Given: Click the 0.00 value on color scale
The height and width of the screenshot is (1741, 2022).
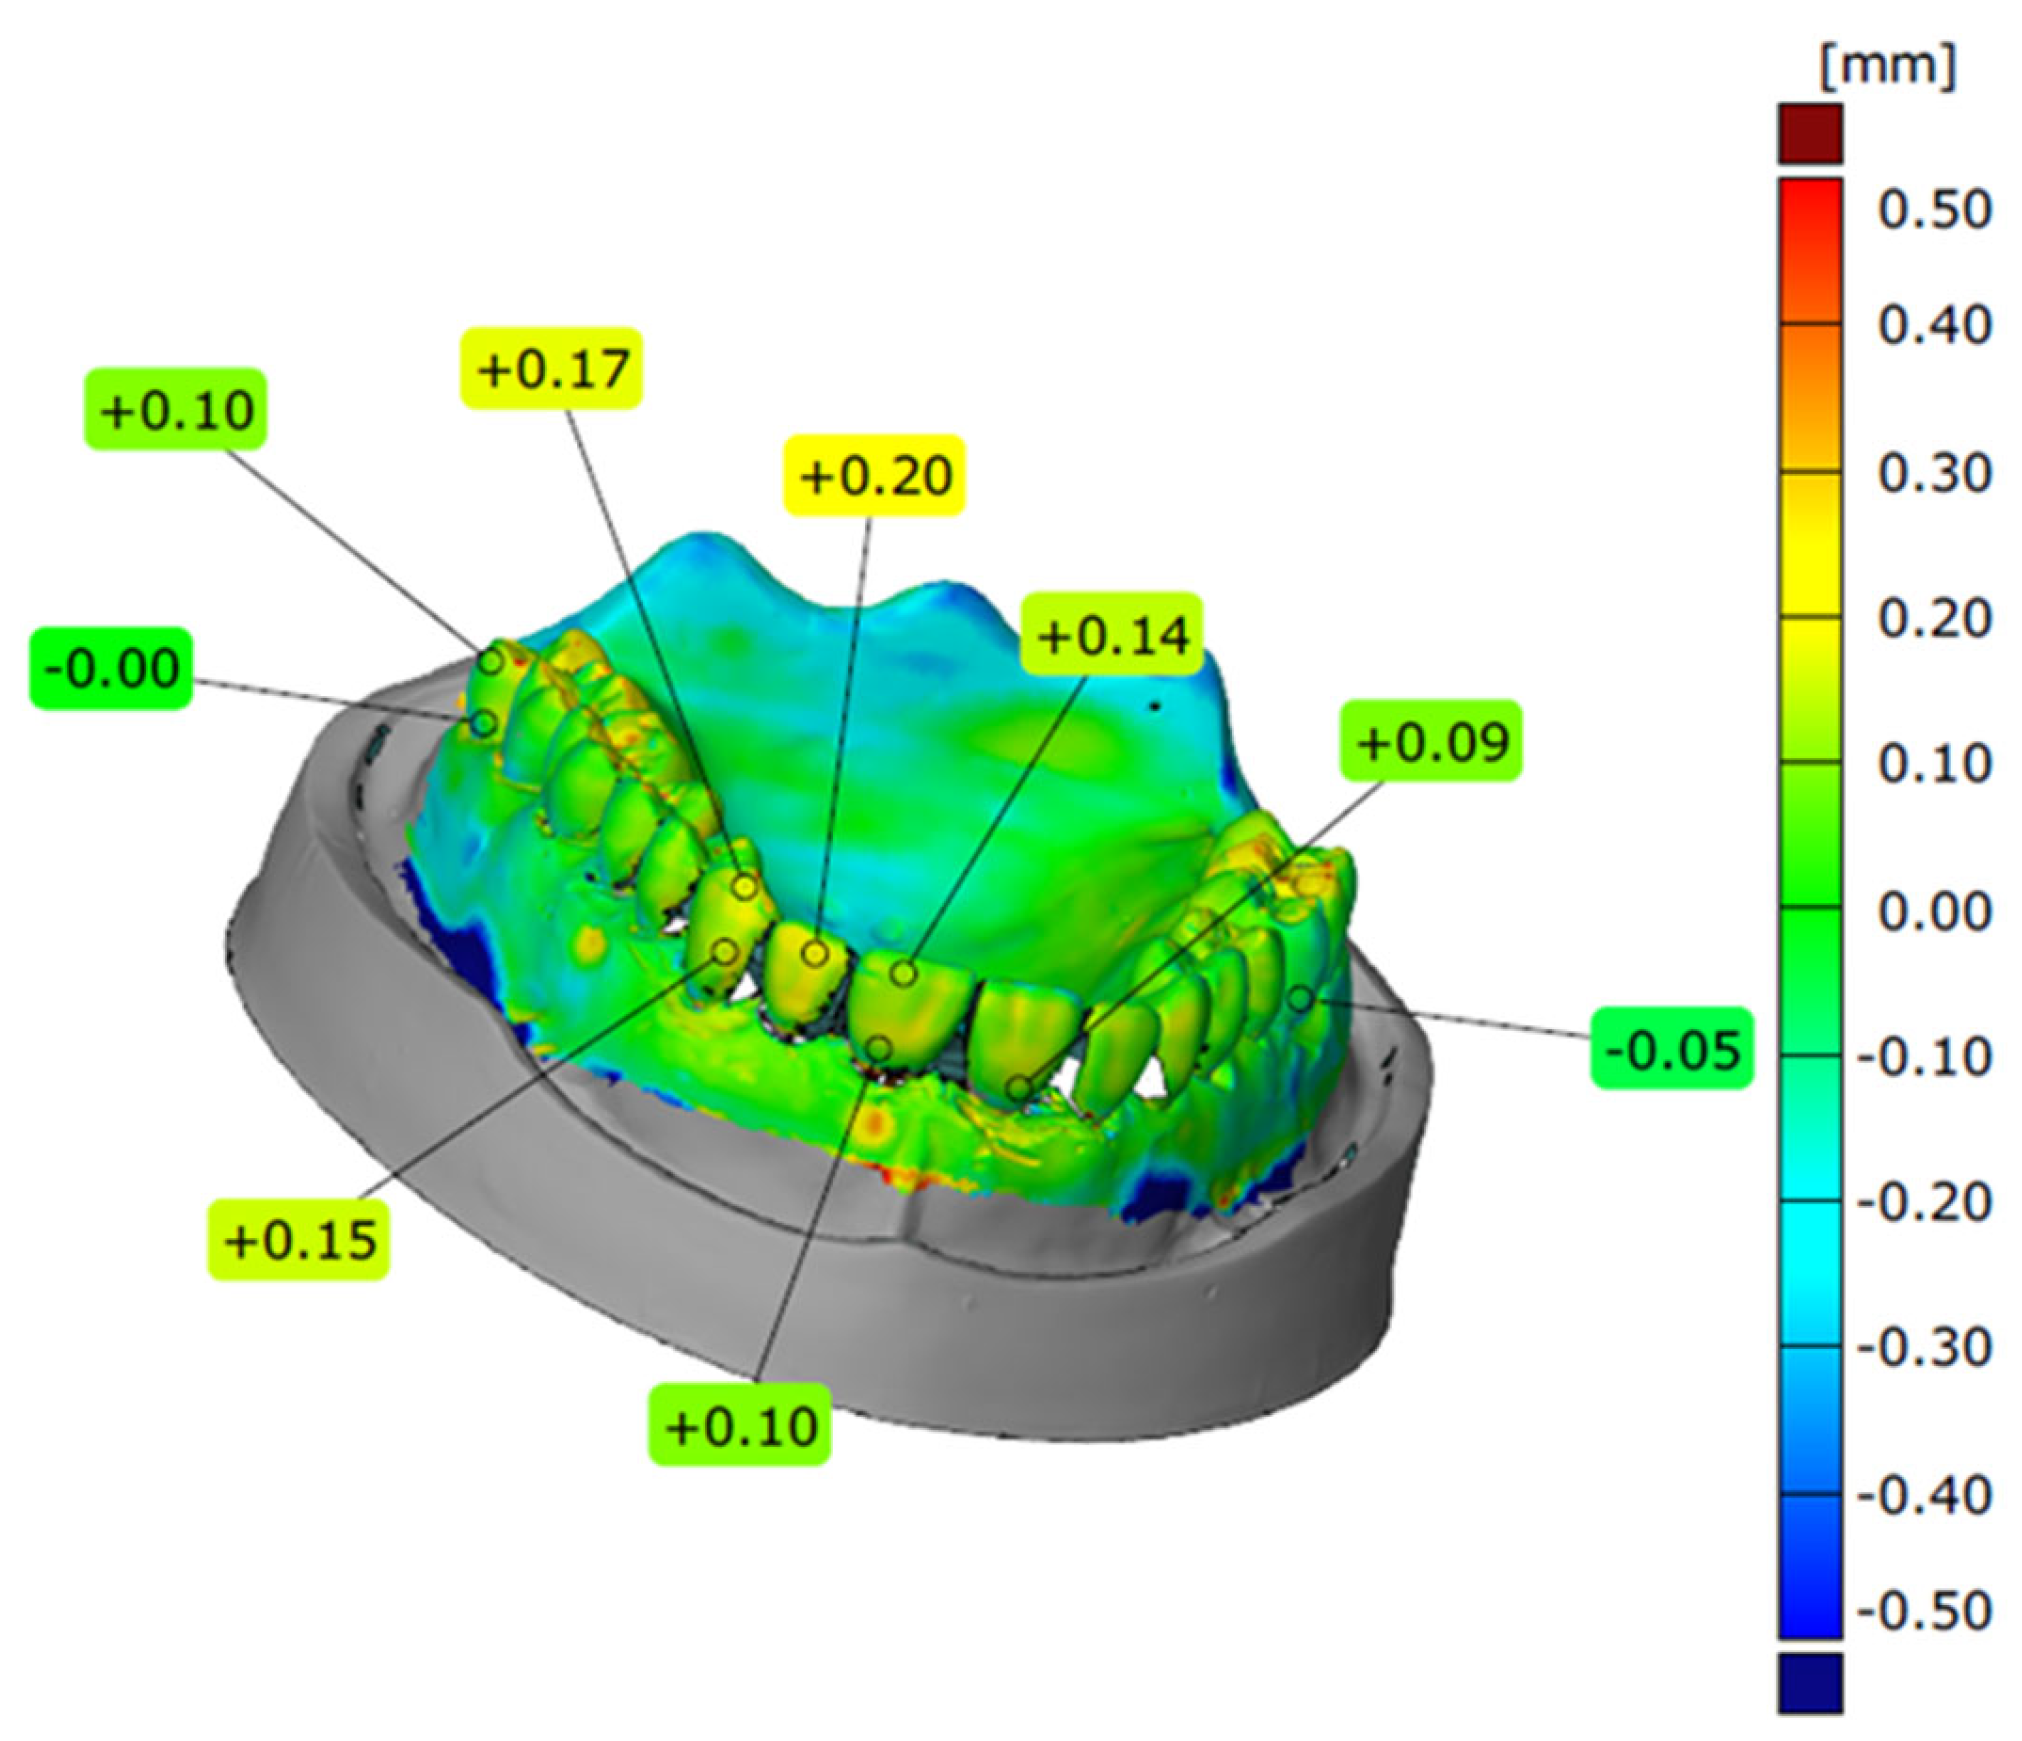Looking at the screenshot, I should 1934,911.
